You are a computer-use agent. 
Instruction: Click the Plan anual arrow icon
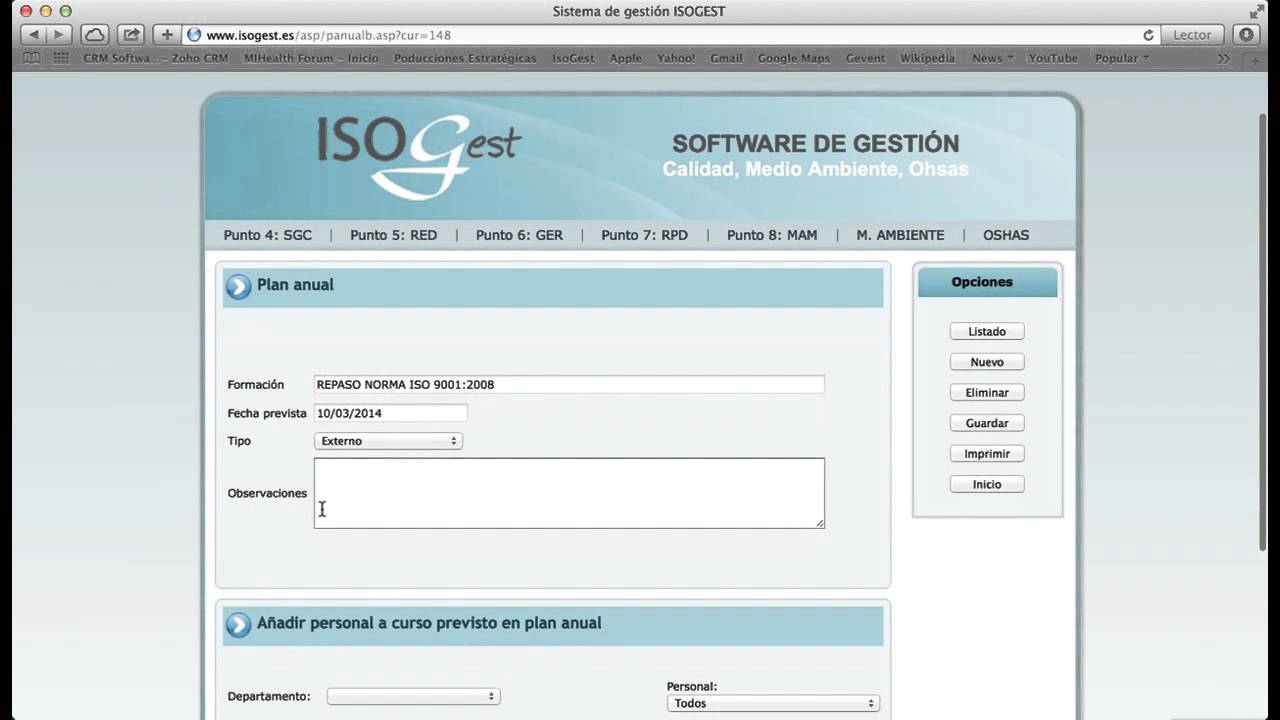[238, 287]
